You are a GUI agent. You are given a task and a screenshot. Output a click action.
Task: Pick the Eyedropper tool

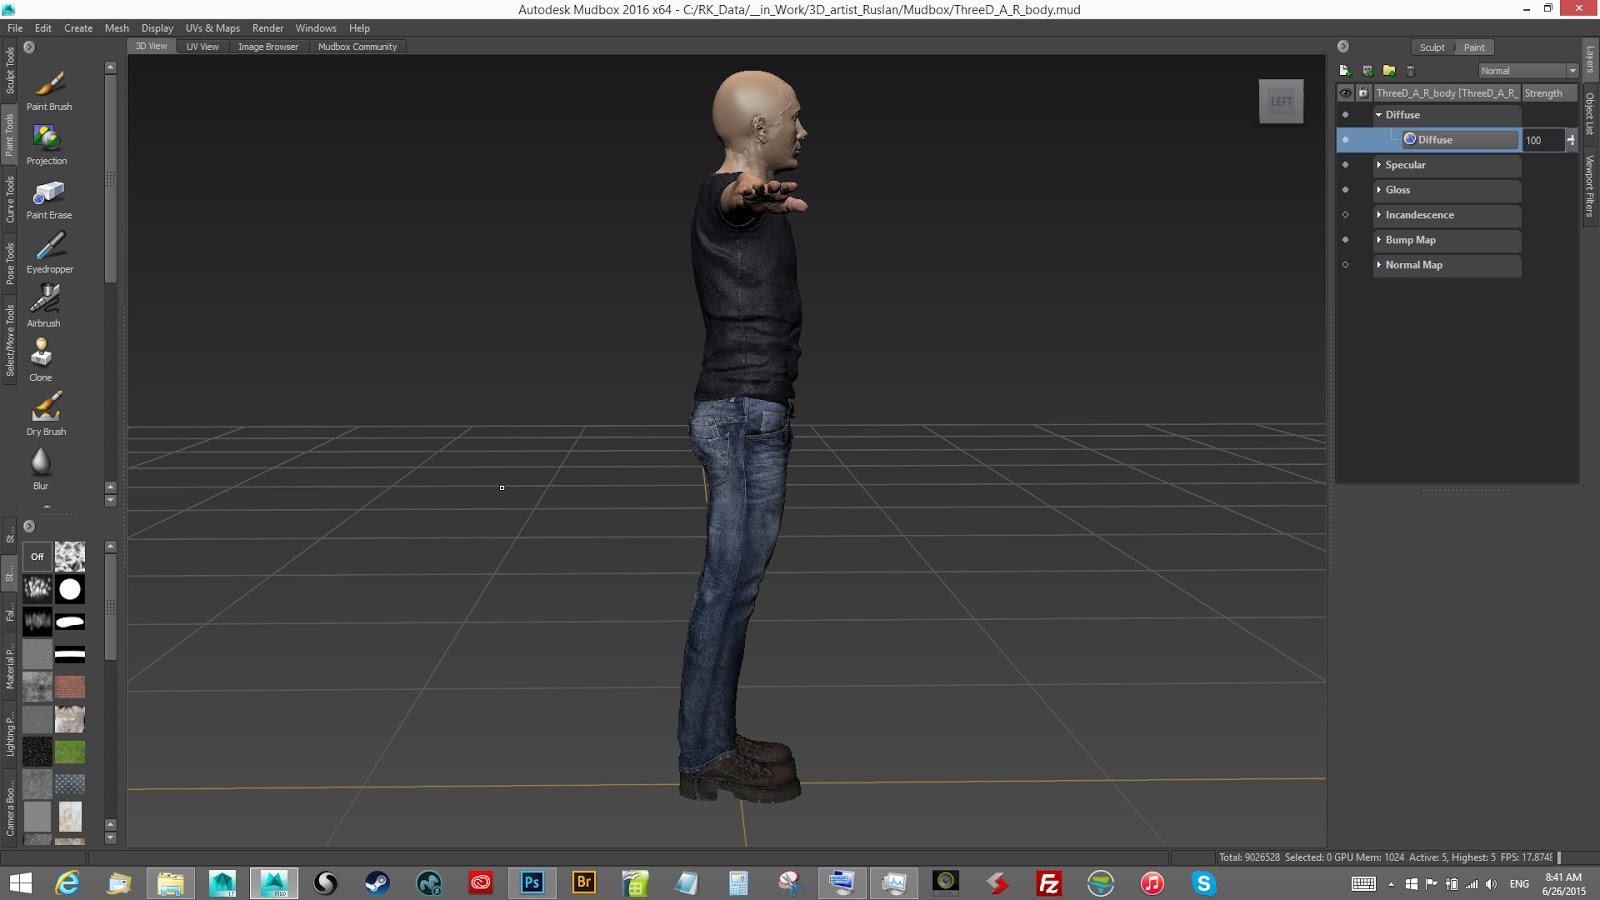[49, 253]
